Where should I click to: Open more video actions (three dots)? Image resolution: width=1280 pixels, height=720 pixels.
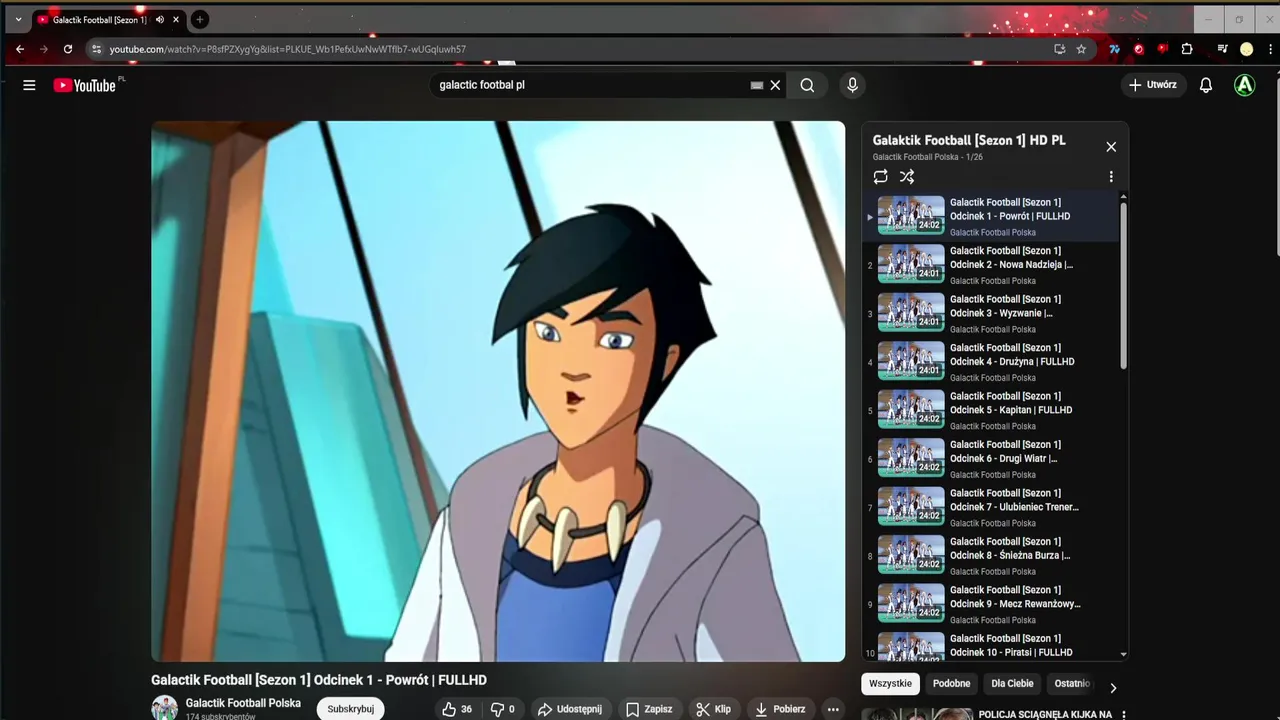click(x=833, y=709)
